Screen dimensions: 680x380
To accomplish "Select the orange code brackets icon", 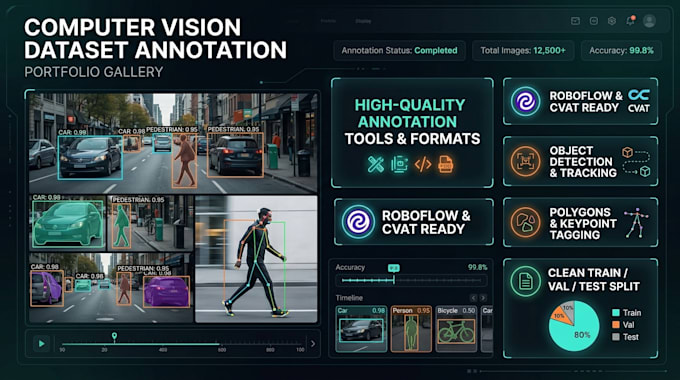I will click(423, 164).
